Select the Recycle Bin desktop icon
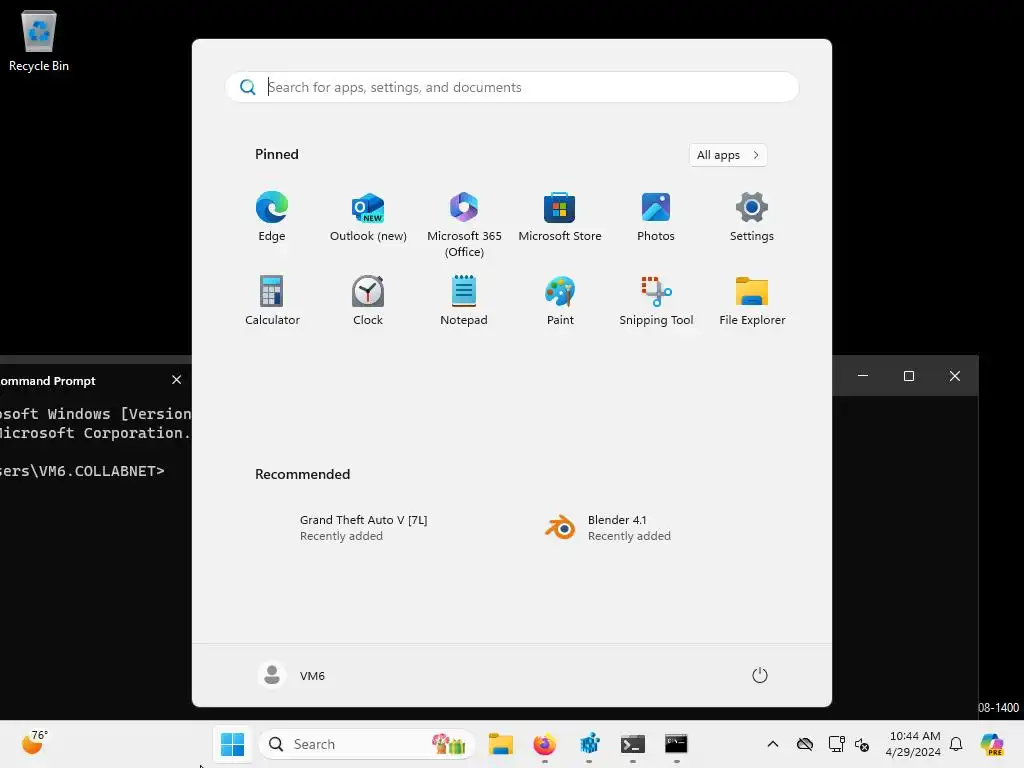This screenshot has width=1024, height=768. pos(39,40)
